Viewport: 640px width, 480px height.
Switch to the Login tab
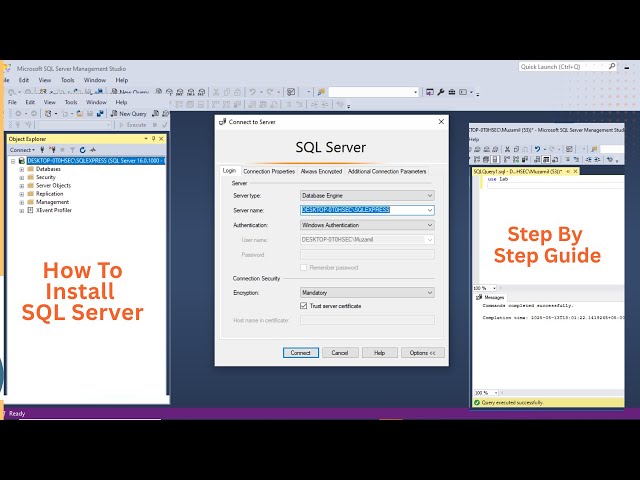pos(229,171)
